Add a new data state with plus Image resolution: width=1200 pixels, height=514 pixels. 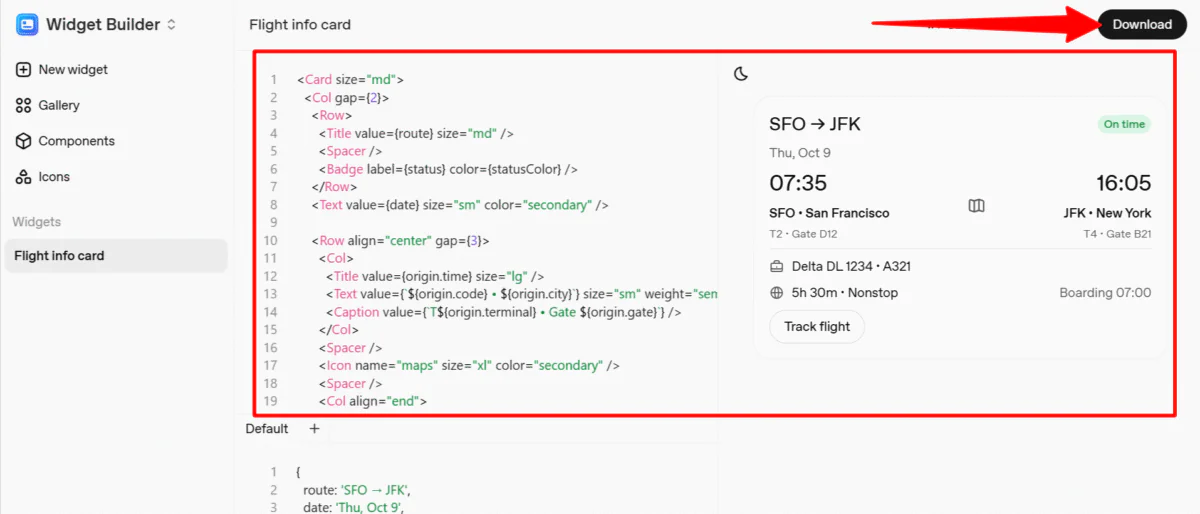(314, 429)
